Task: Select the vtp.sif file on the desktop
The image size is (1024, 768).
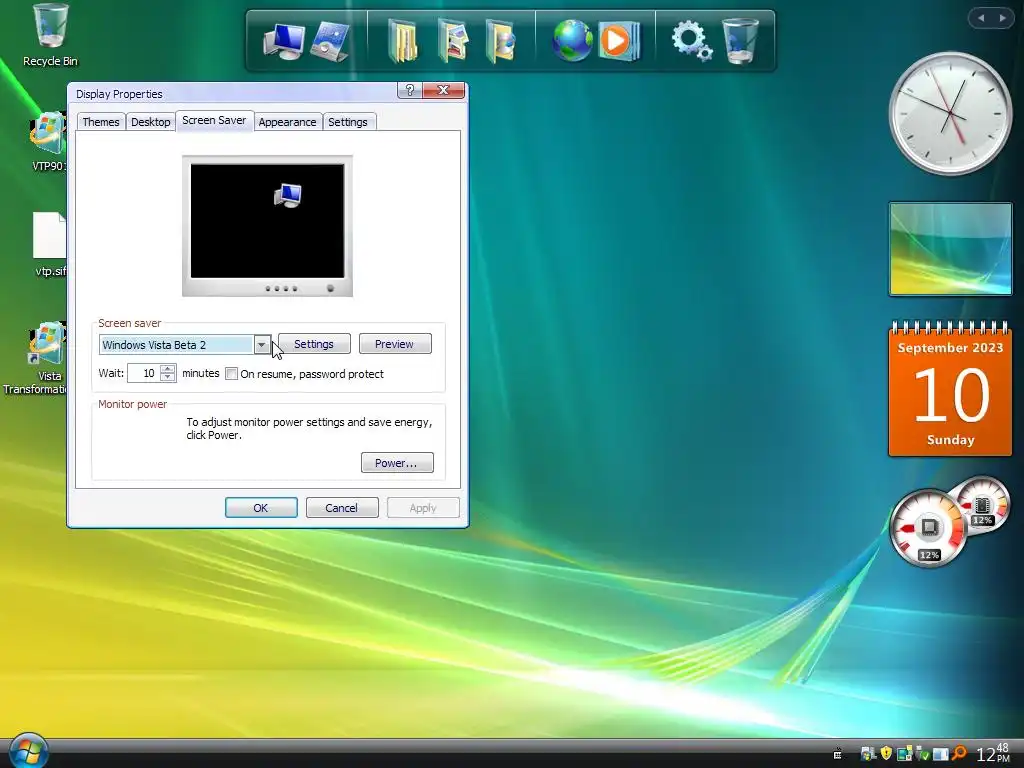Action: [x=50, y=244]
